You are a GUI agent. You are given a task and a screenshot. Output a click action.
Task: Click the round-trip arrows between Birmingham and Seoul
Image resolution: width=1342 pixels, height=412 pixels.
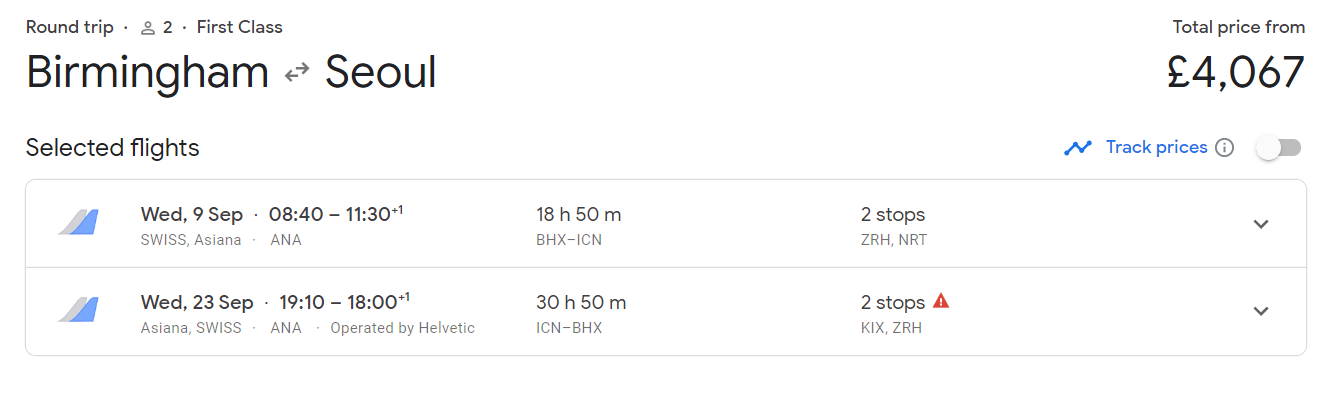(x=297, y=73)
